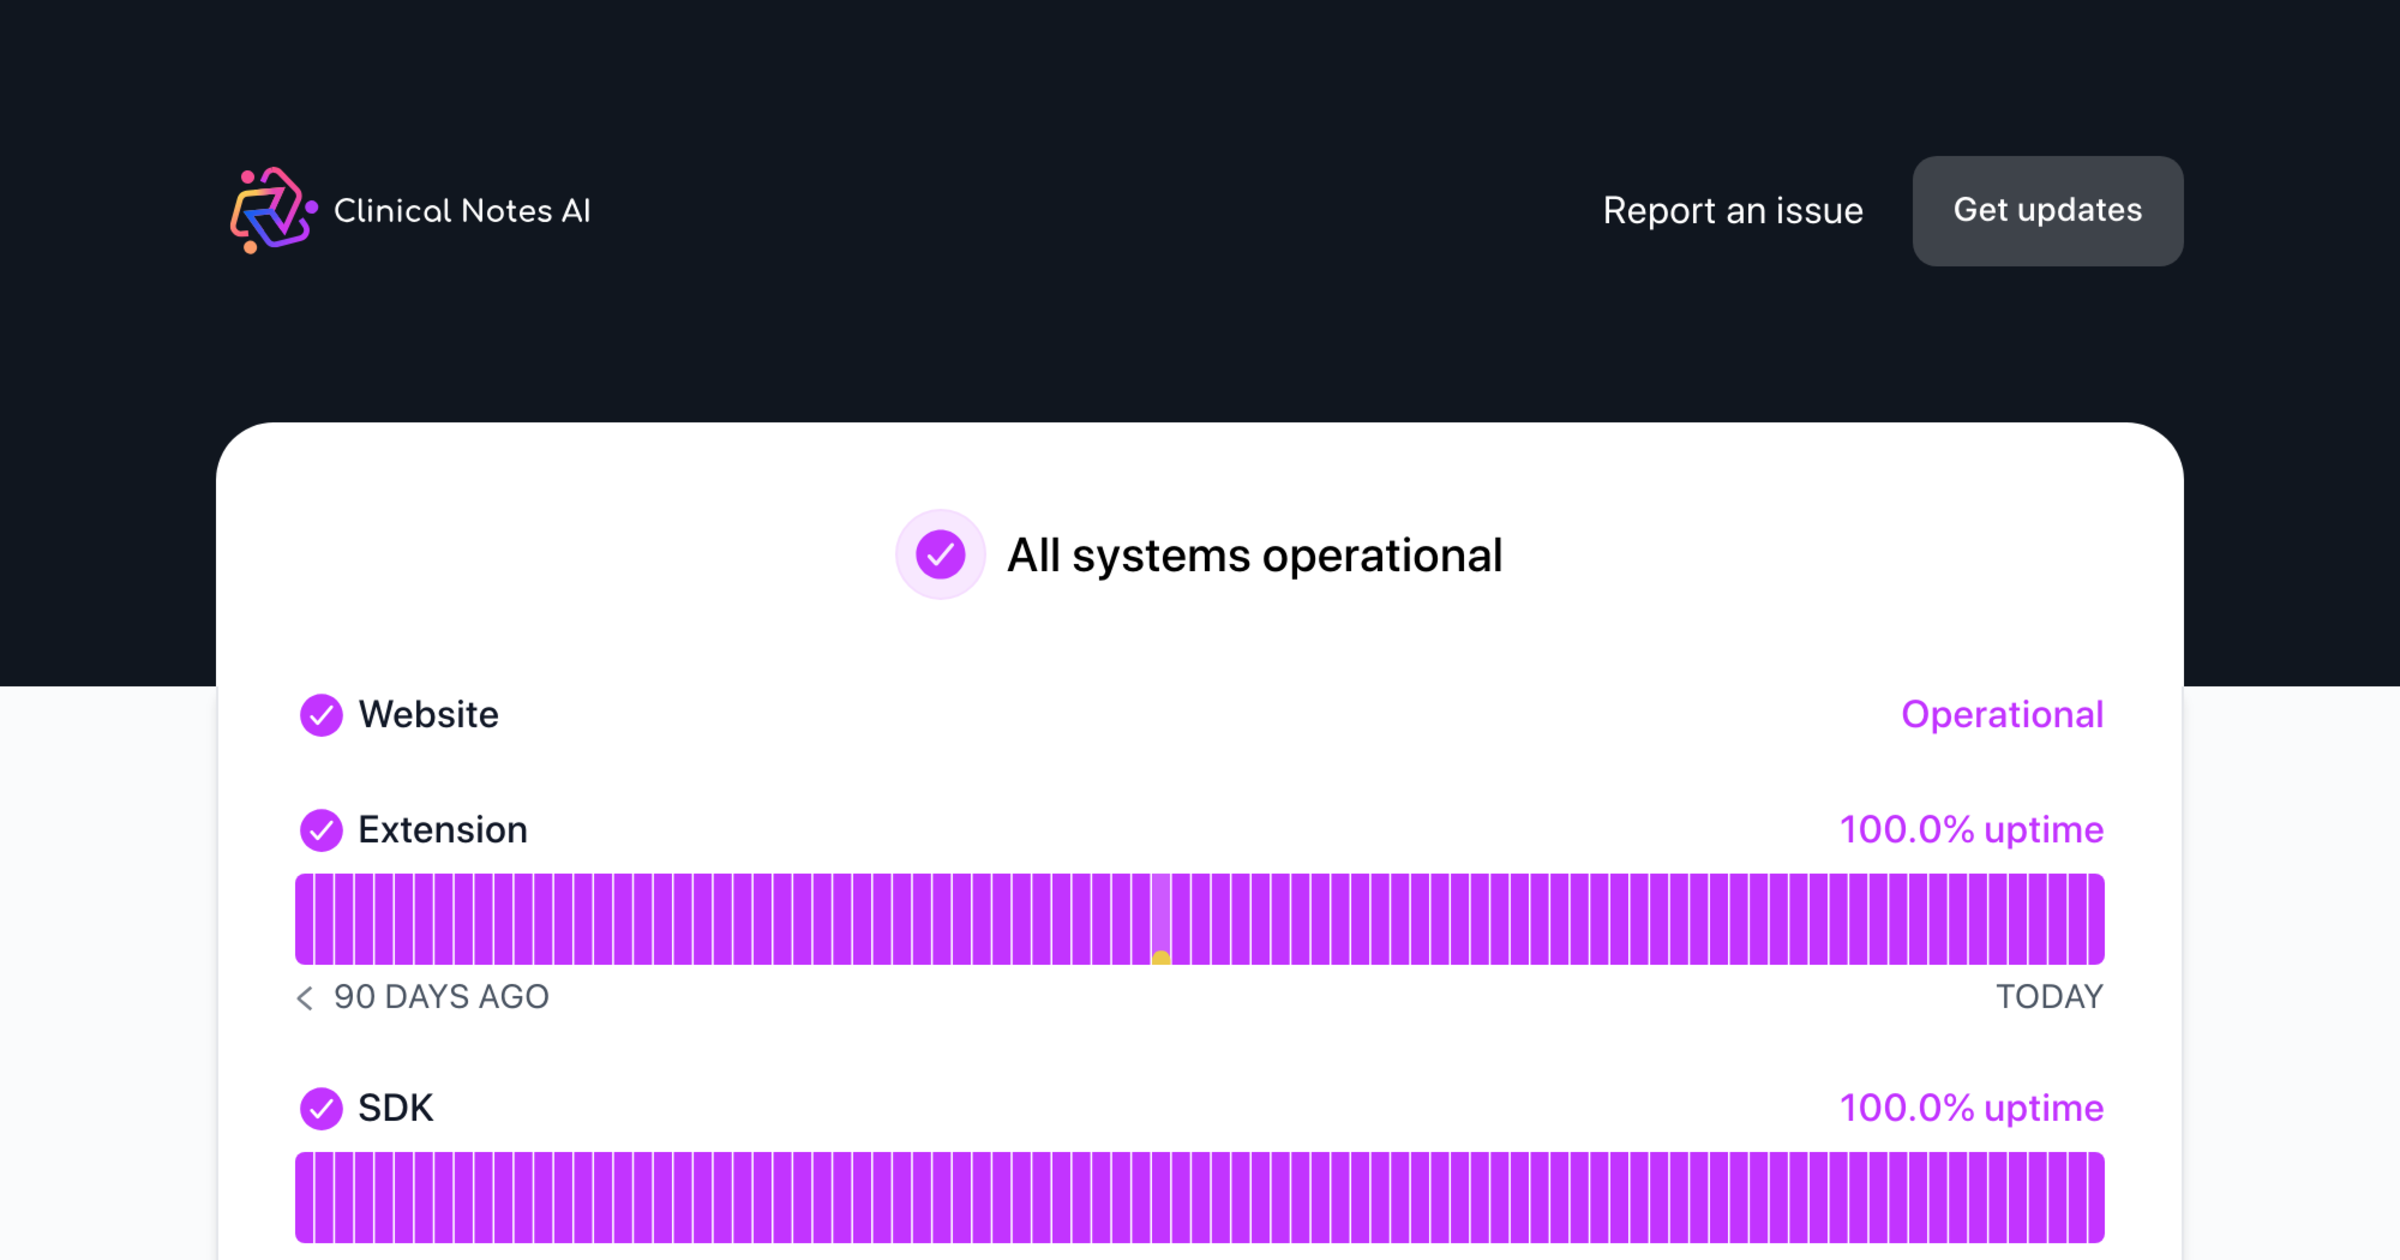
Task: Go back using the 90 days ago chevron
Action: tap(305, 998)
